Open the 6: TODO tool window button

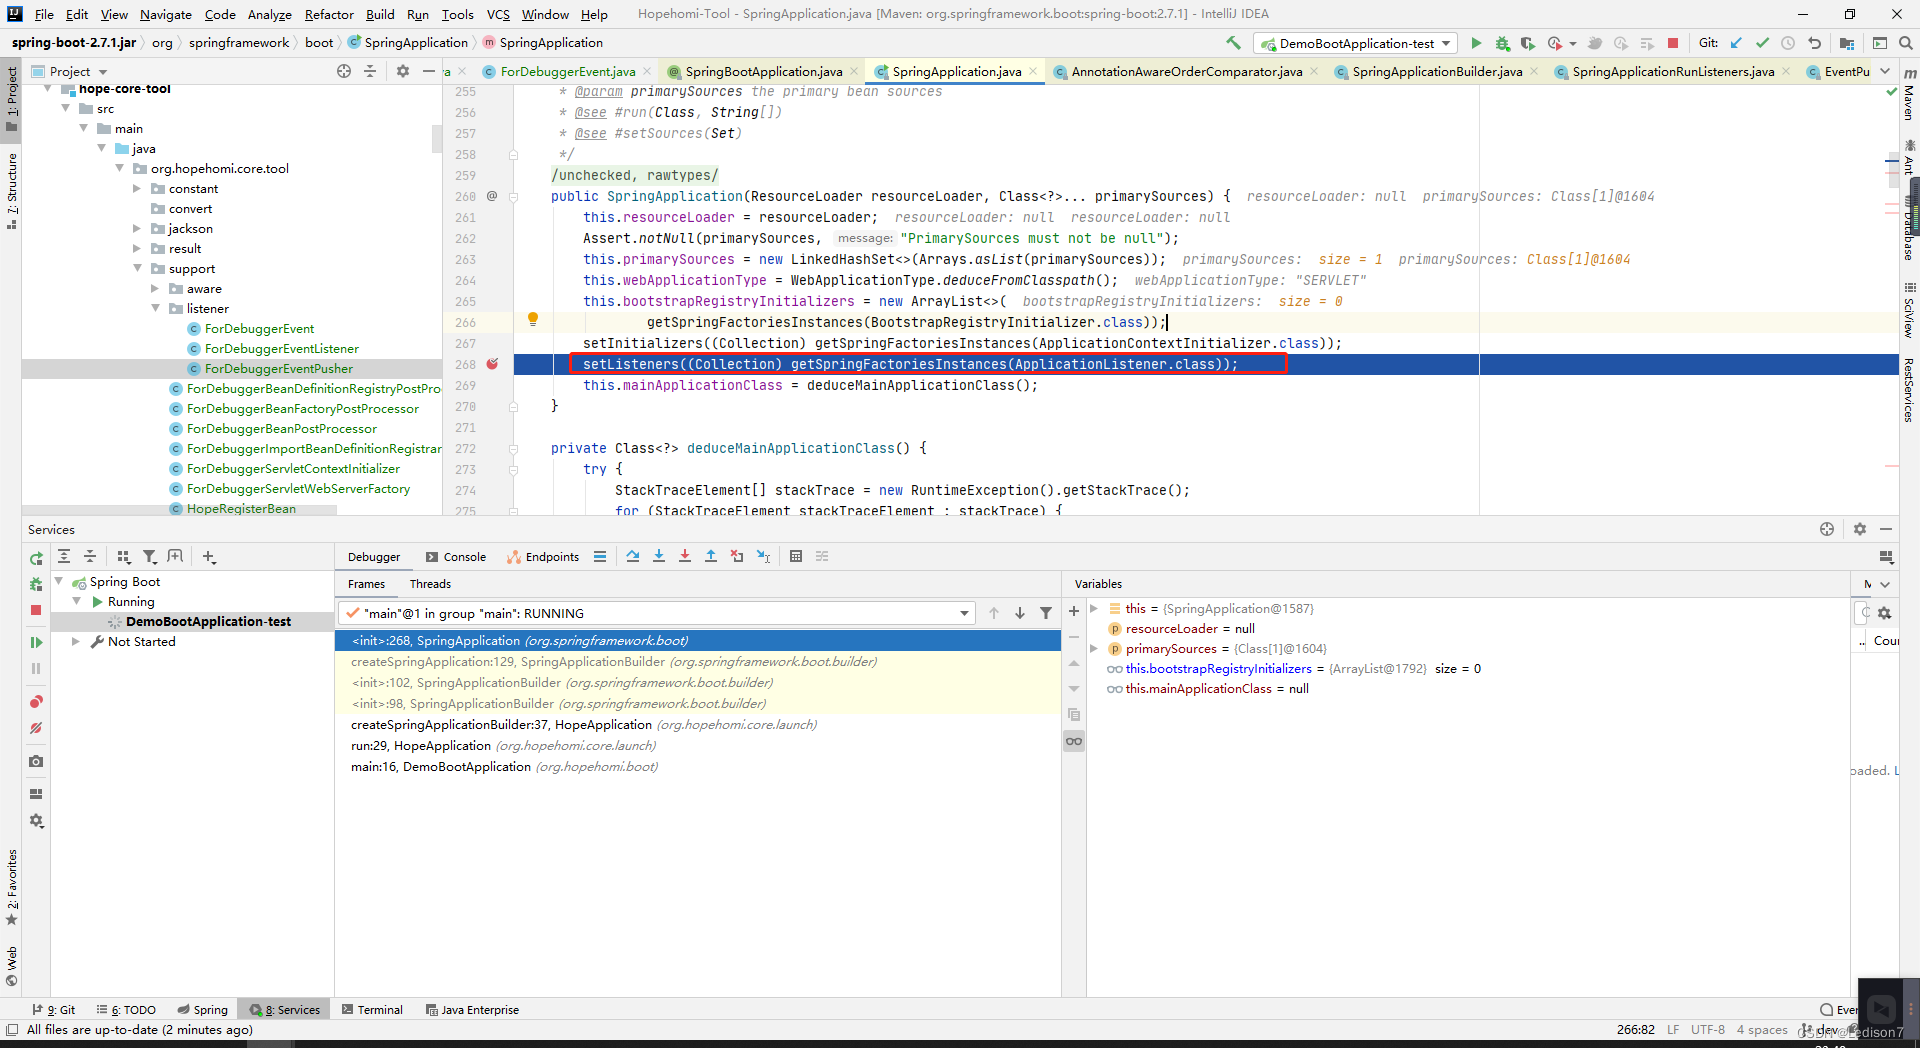(x=127, y=1010)
